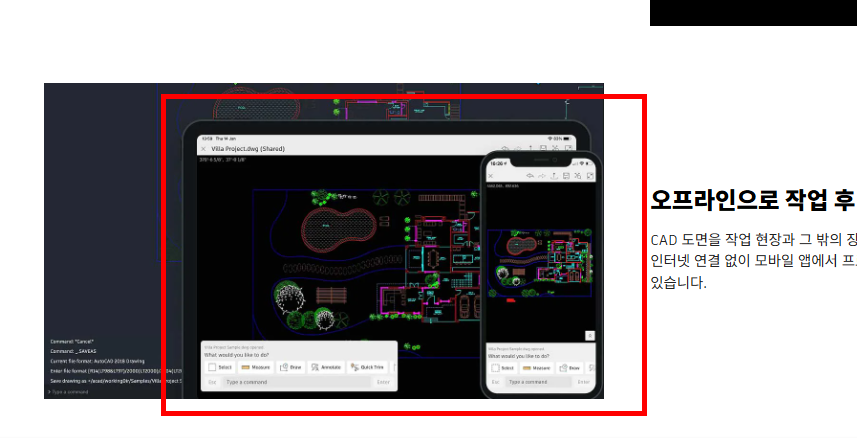Expand the phone command panel with the chevron button
This screenshot has height=446, width=857.
(590, 336)
